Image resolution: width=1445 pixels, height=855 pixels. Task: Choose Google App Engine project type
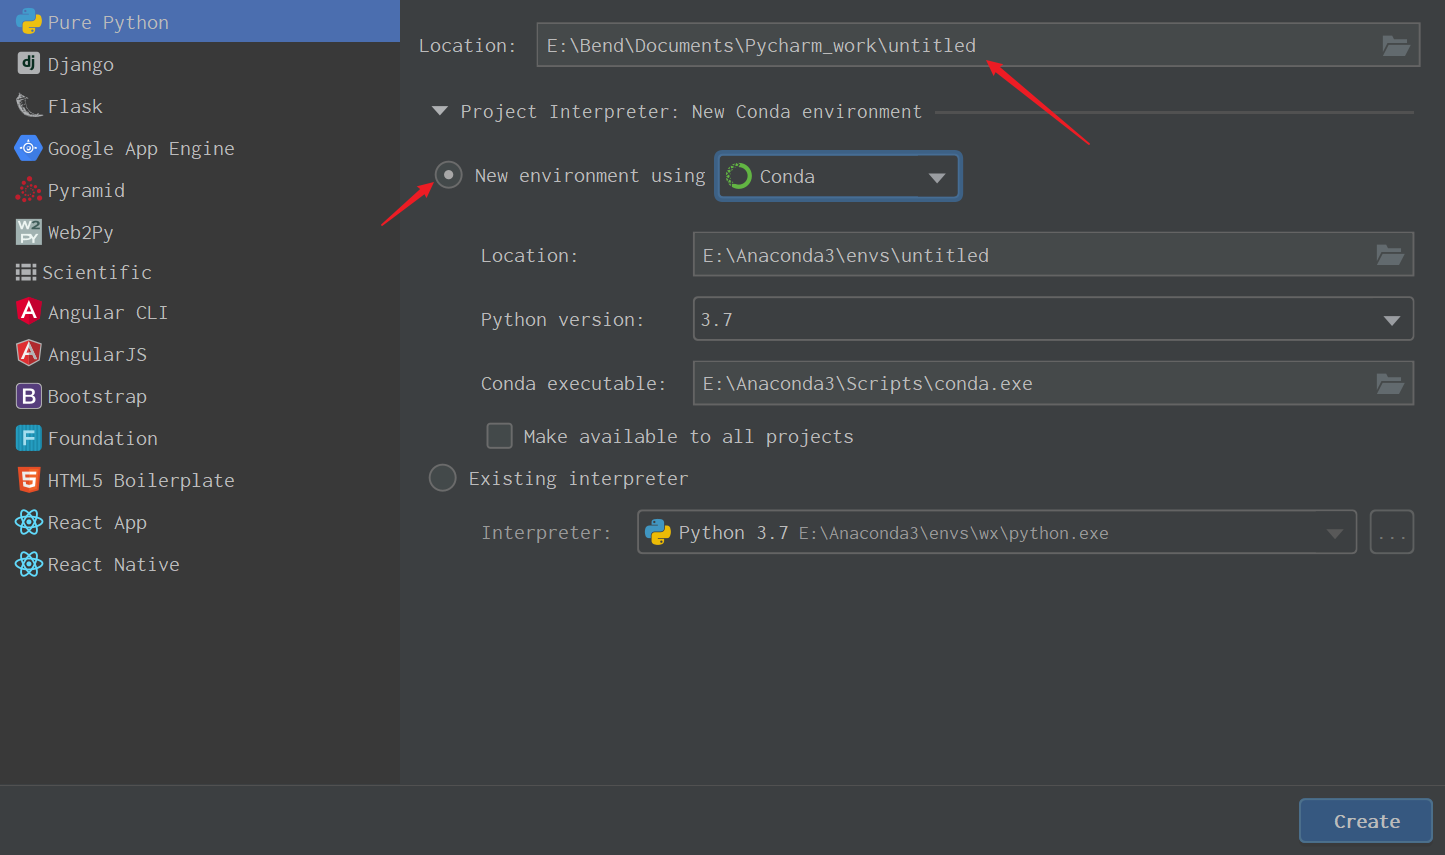[x=200, y=147]
